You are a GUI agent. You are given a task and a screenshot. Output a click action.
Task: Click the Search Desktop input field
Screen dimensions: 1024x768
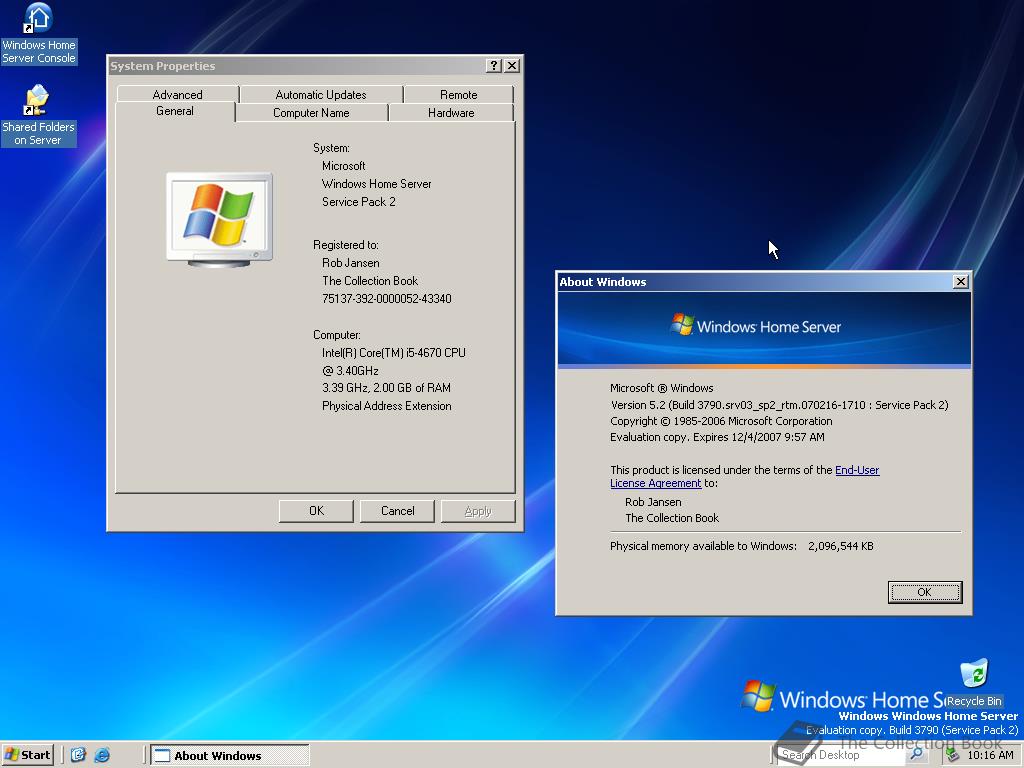tap(841, 755)
